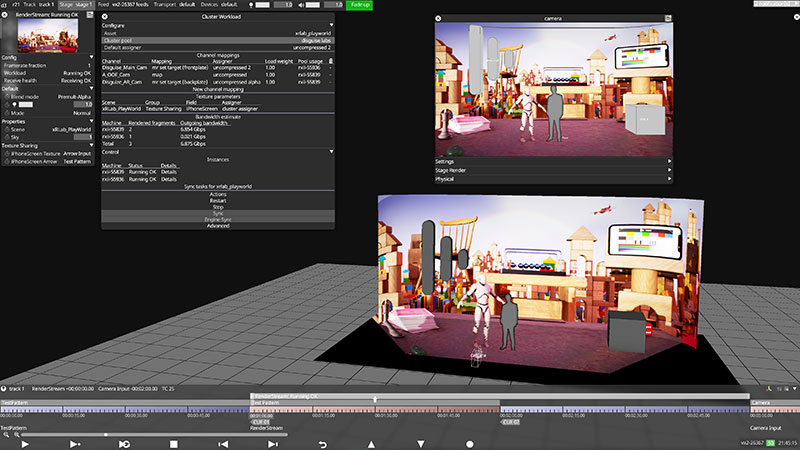The image size is (800, 450).
Task: Open the Transport default menu
Action: 174,5
